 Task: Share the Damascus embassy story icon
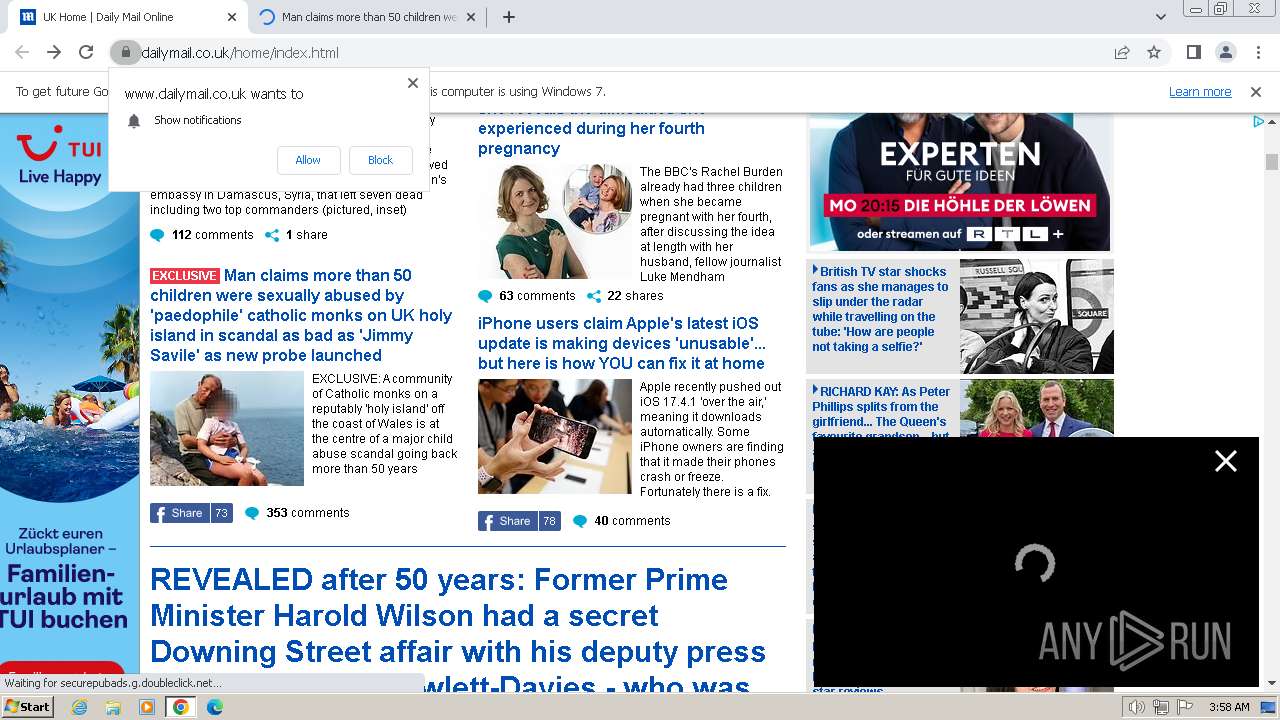272,235
